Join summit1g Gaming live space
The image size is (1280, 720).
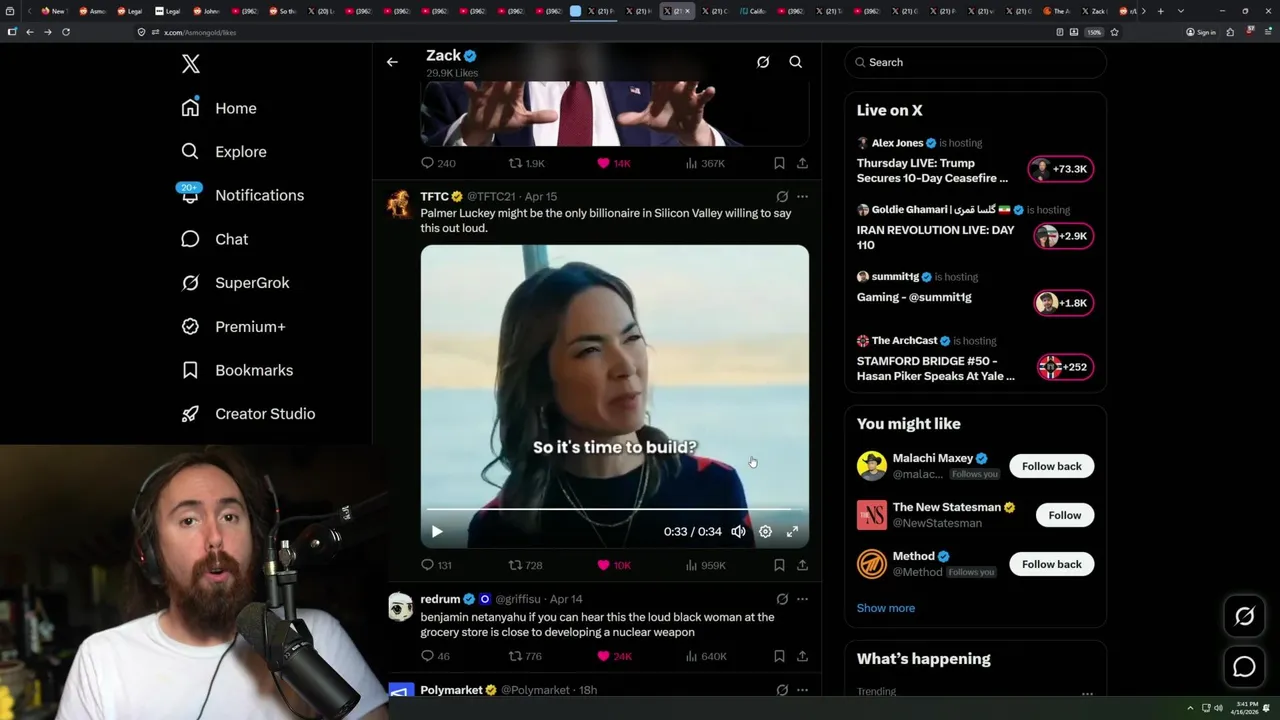[x=1063, y=303]
